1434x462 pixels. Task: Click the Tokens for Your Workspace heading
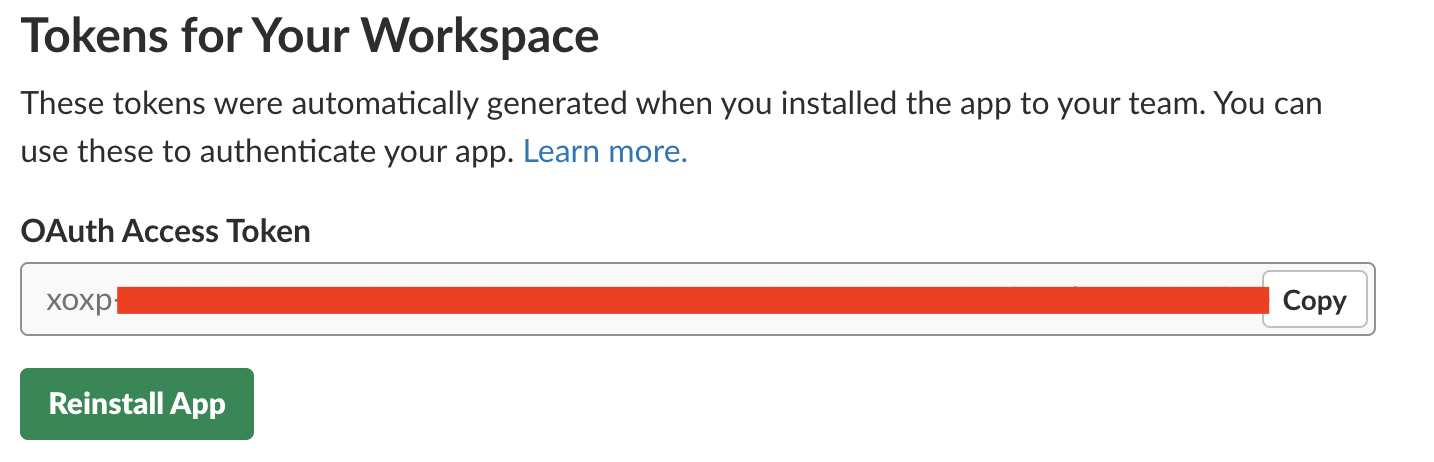310,36
